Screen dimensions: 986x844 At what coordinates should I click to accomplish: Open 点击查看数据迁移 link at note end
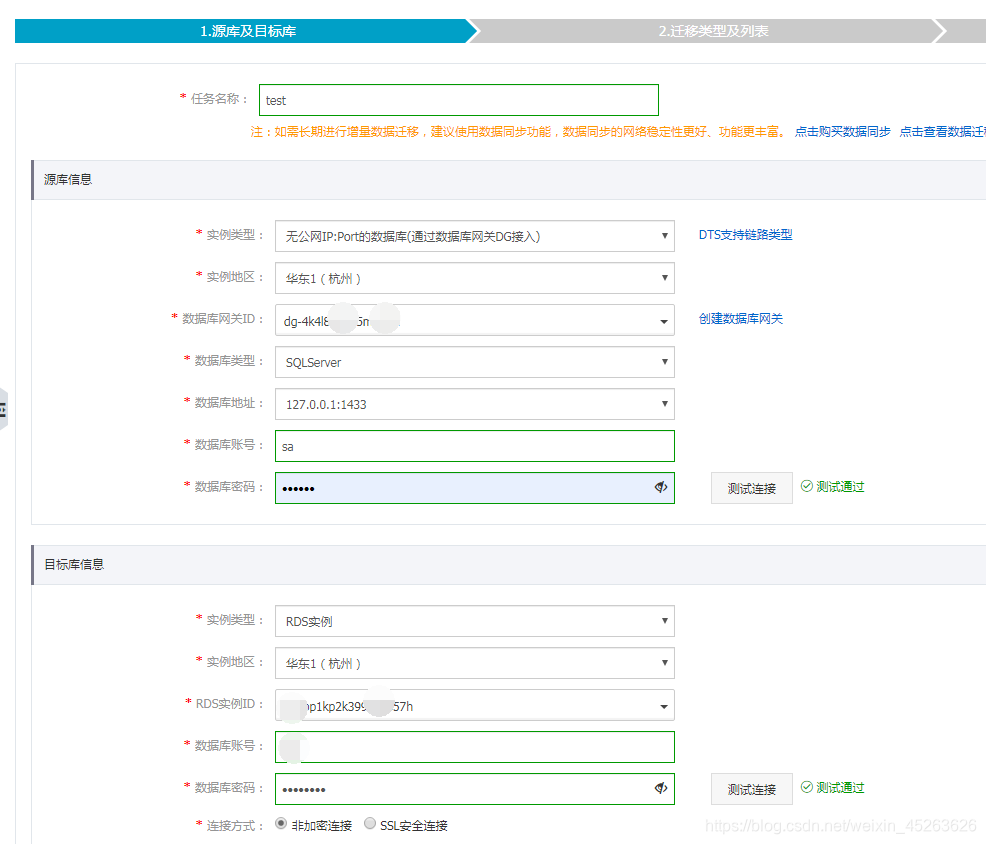click(x=942, y=131)
